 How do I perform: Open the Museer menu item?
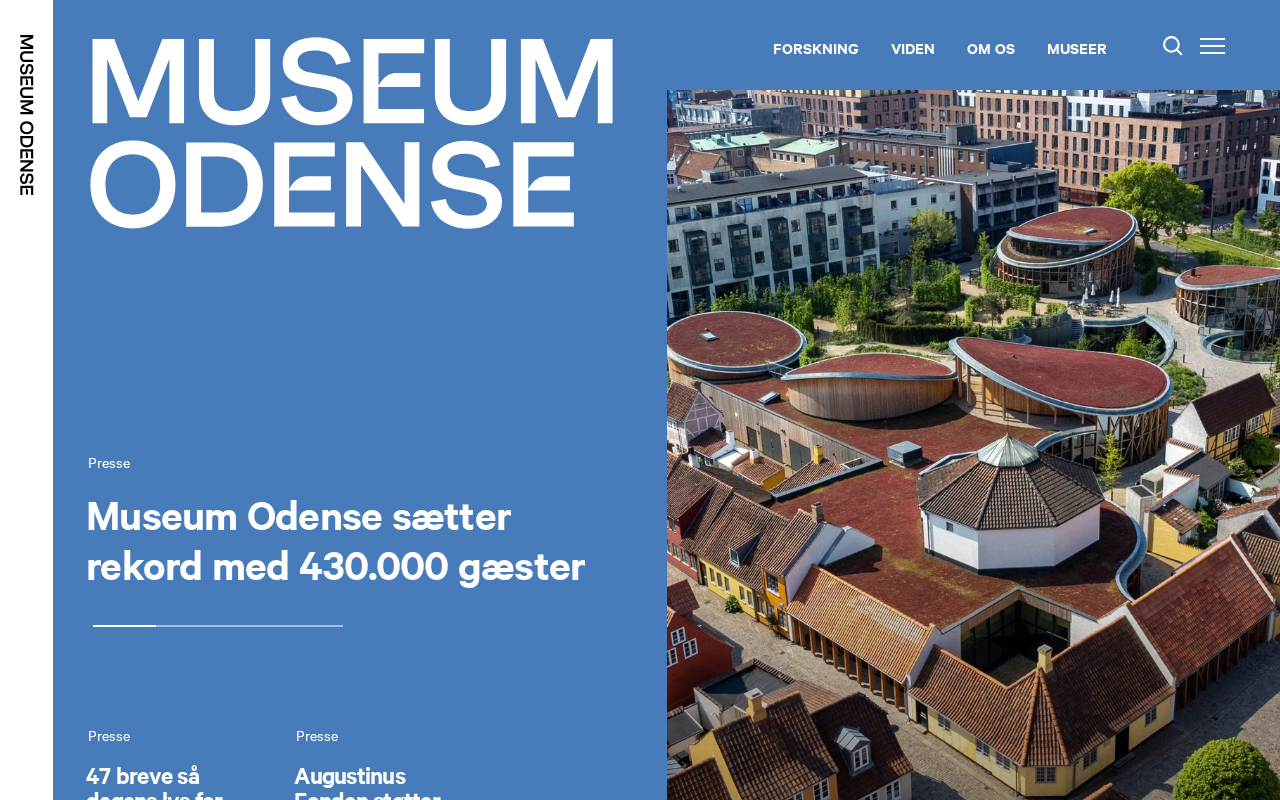pos(1077,49)
